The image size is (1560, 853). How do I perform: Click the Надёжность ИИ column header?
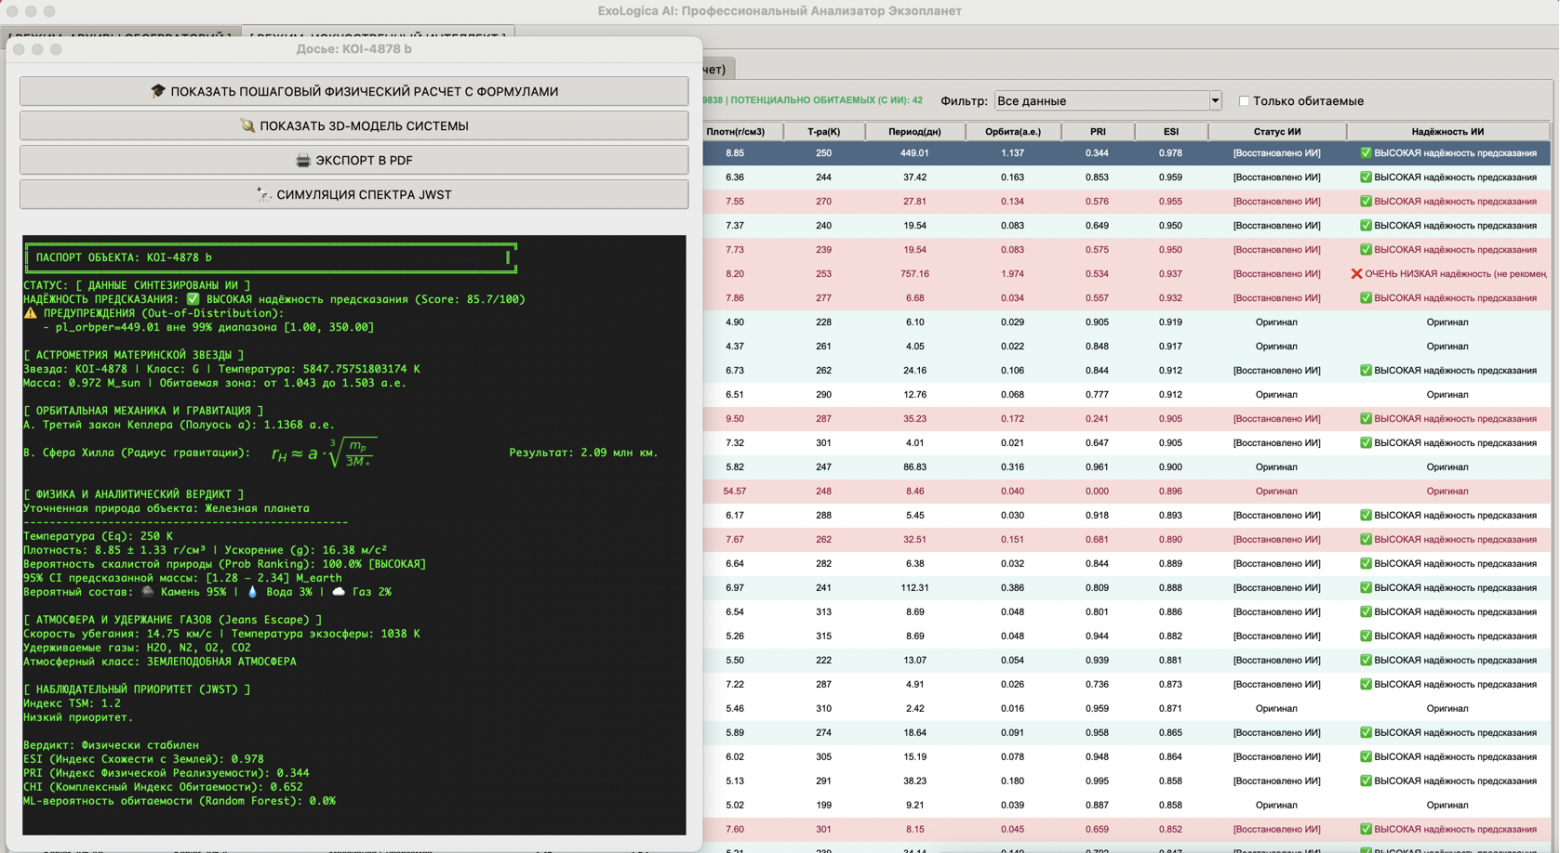tap(1446, 131)
